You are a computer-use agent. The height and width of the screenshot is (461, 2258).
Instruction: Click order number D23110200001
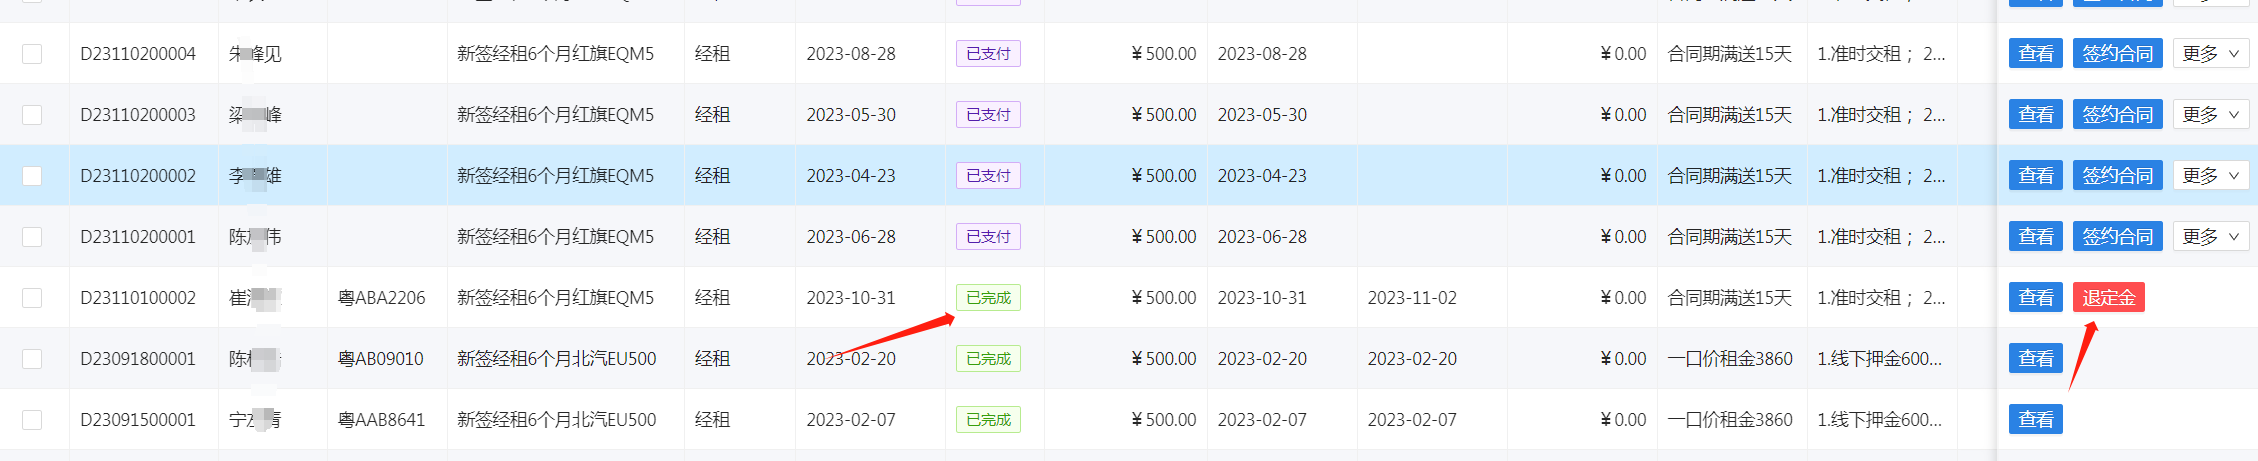(x=138, y=237)
